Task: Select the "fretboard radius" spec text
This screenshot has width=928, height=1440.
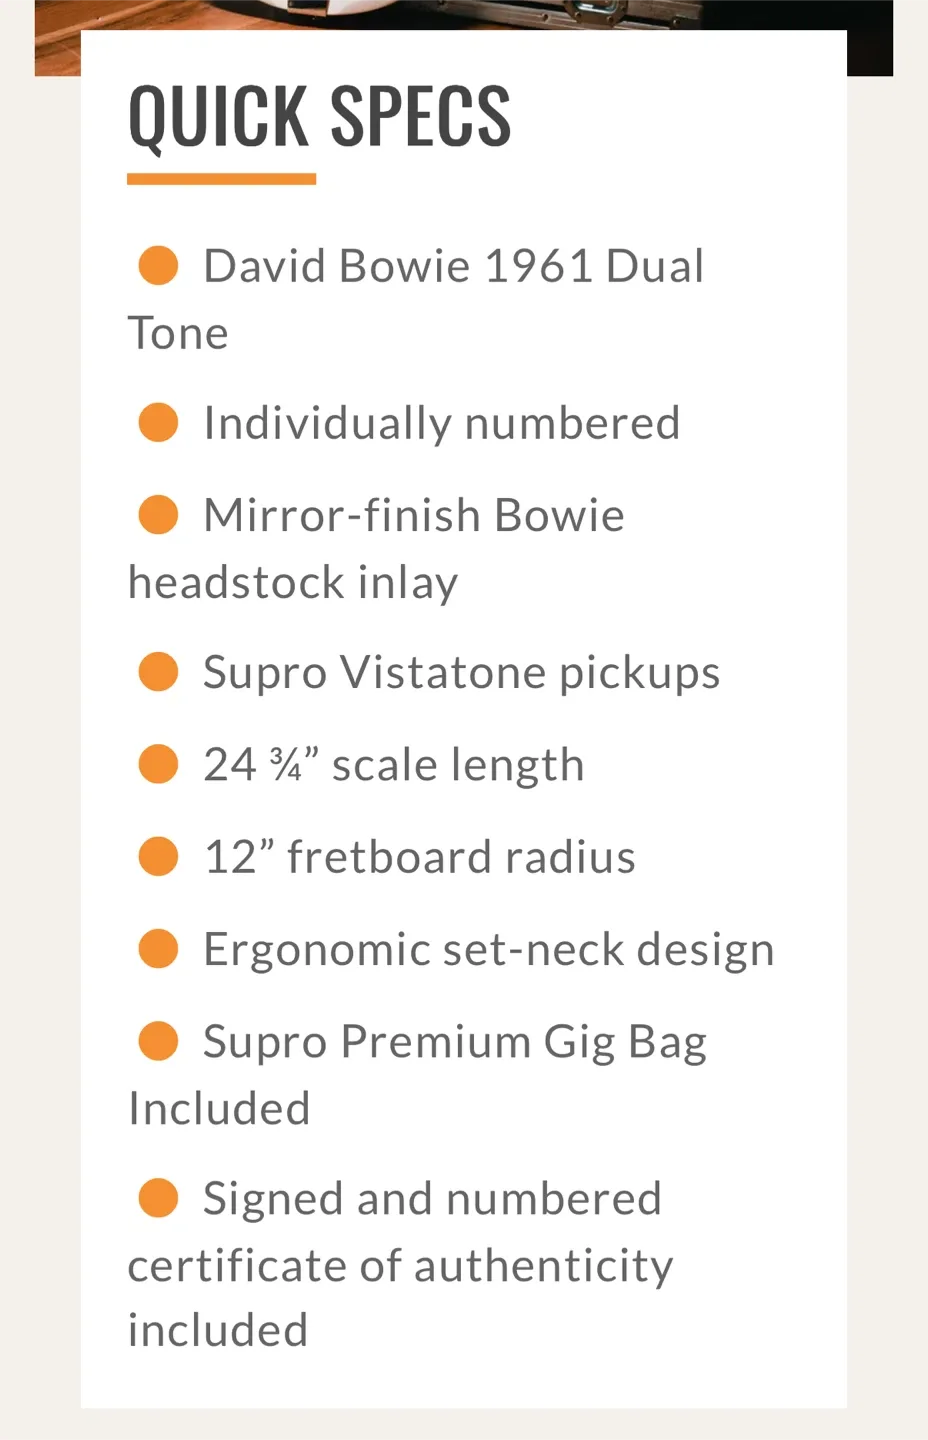Action: point(461,857)
